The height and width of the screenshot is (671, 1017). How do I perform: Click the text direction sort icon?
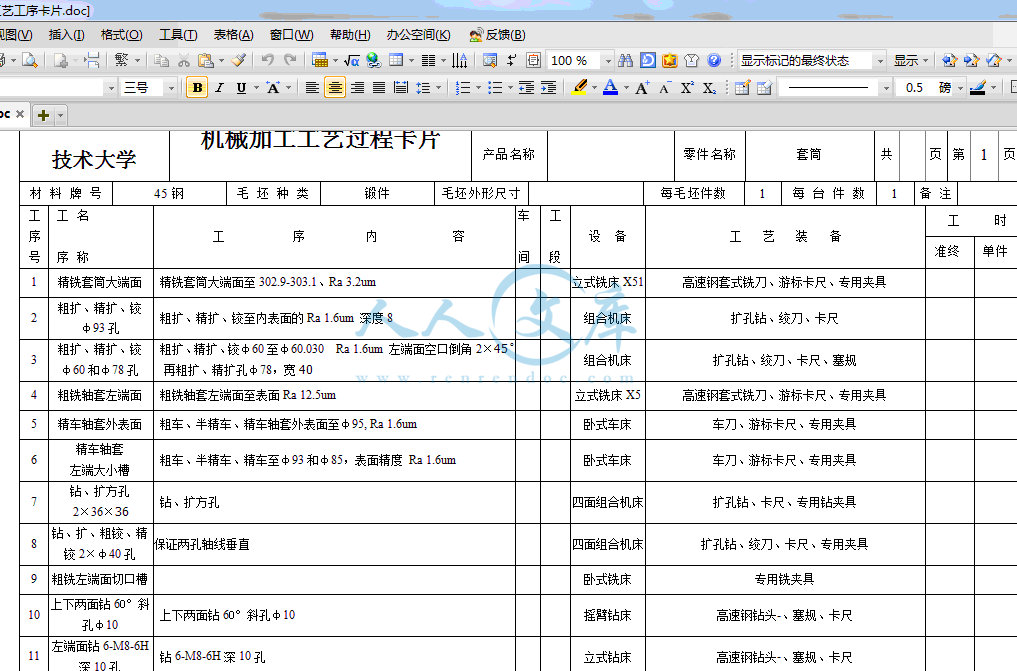[x=459, y=60]
